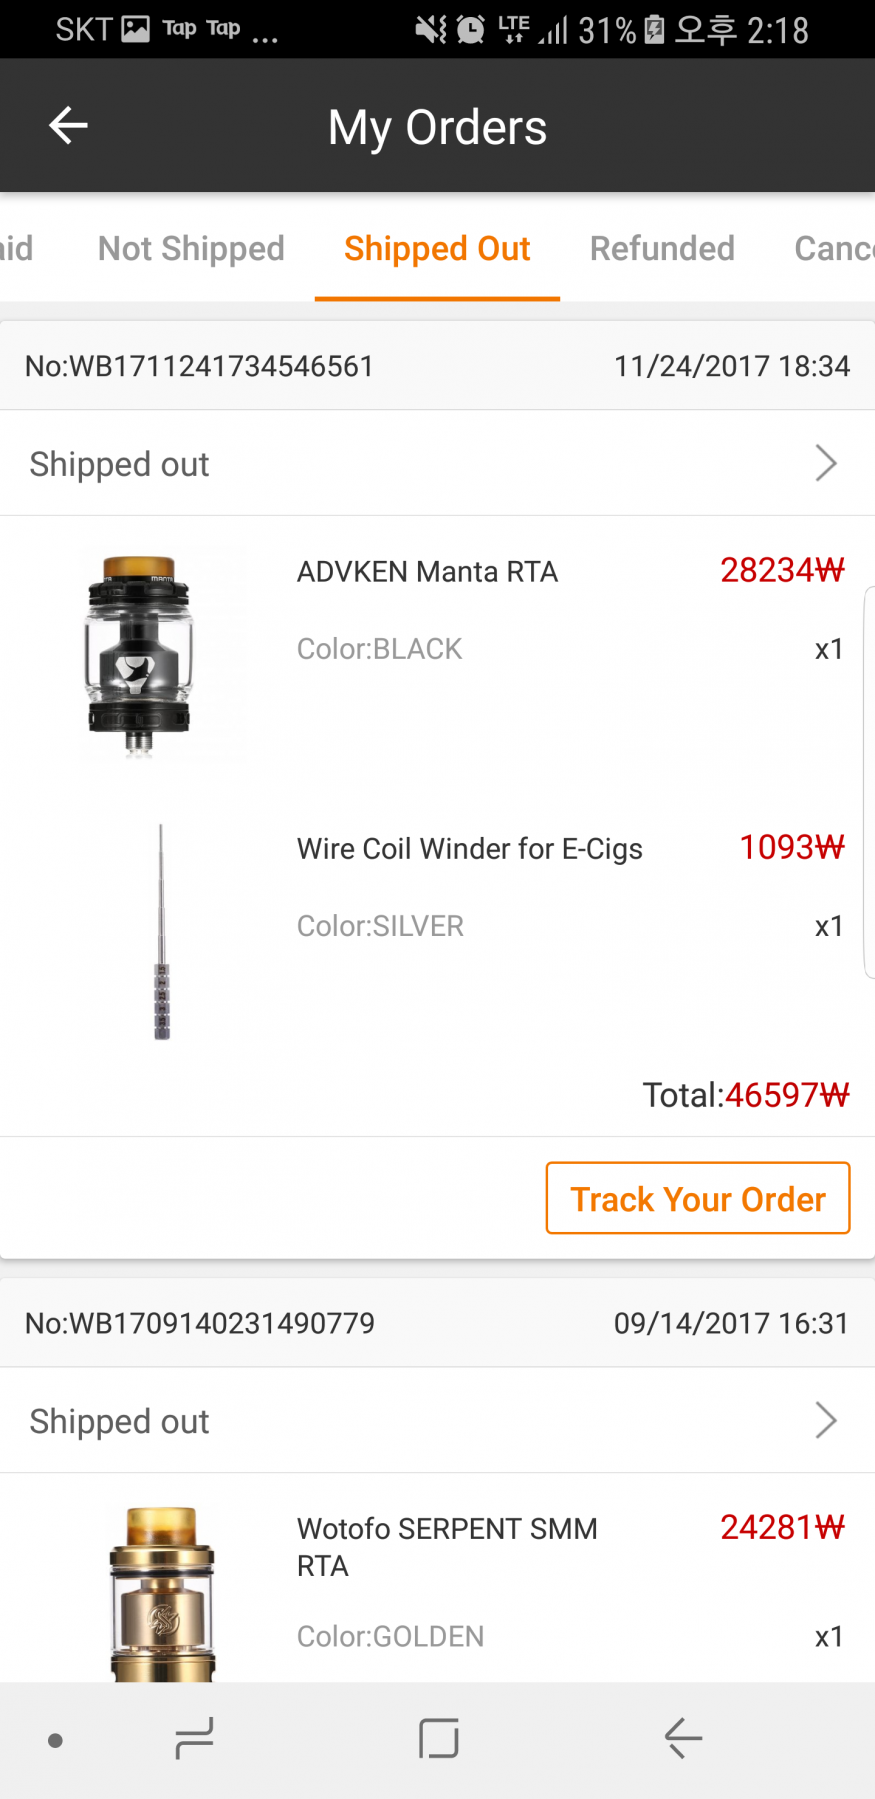Image resolution: width=875 pixels, height=1799 pixels.
Task: Tap the gallery notification icon in status bar
Action: (x=135, y=29)
